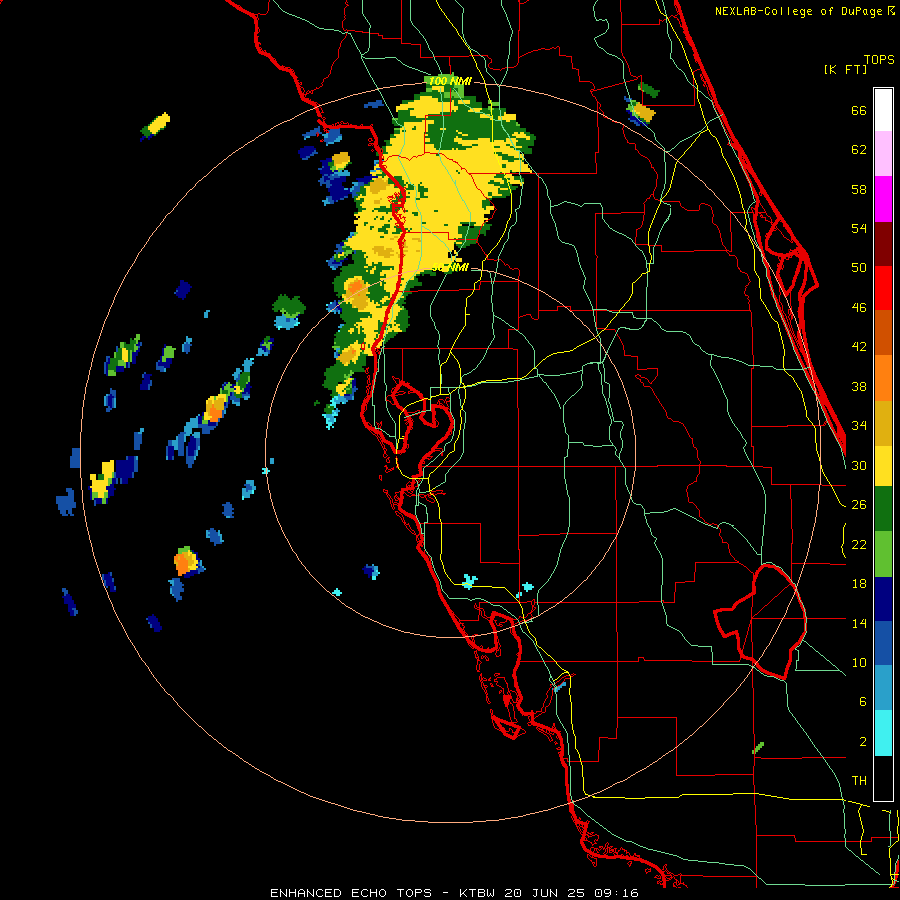
Task: Select the light pink legend swatch
Action: click(x=883, y=154)
